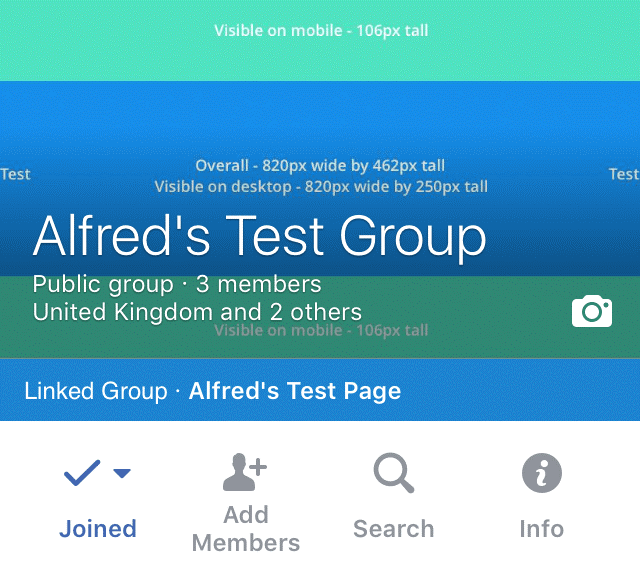Tap the Info text label
The image size is (640, 564).
pos(542,529)
